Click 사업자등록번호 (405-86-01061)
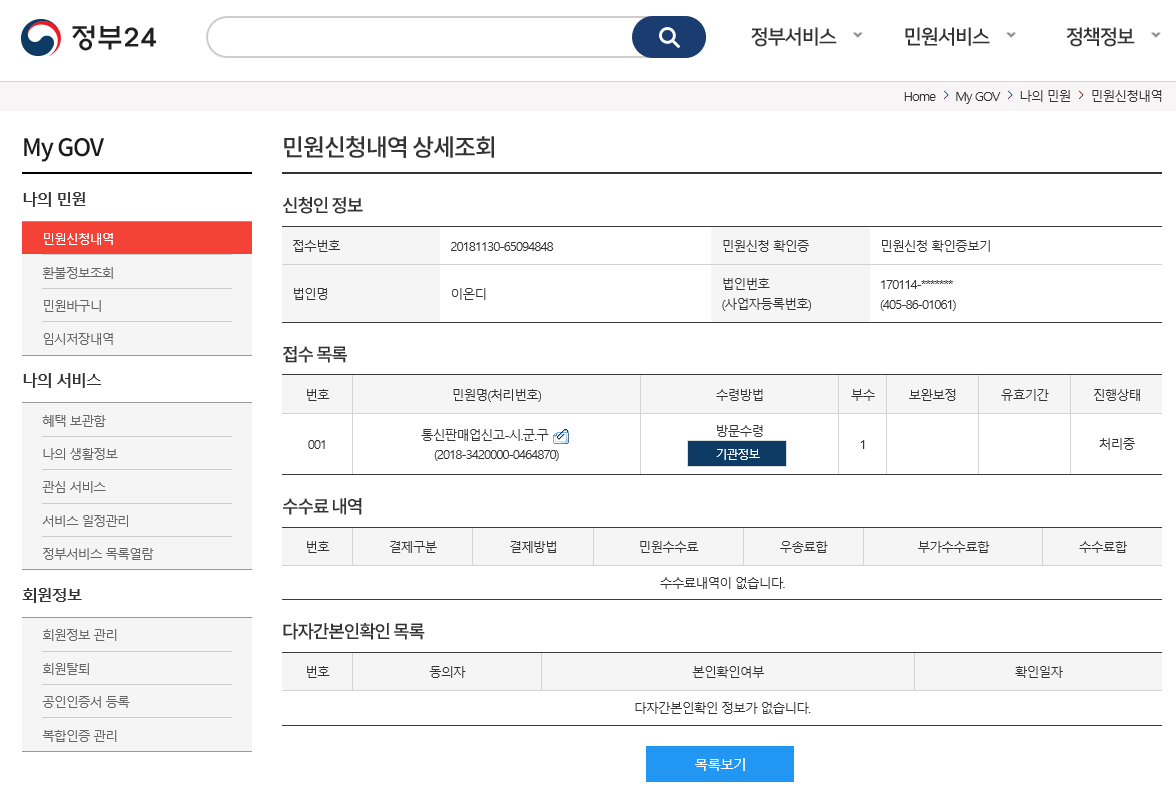 918,305
